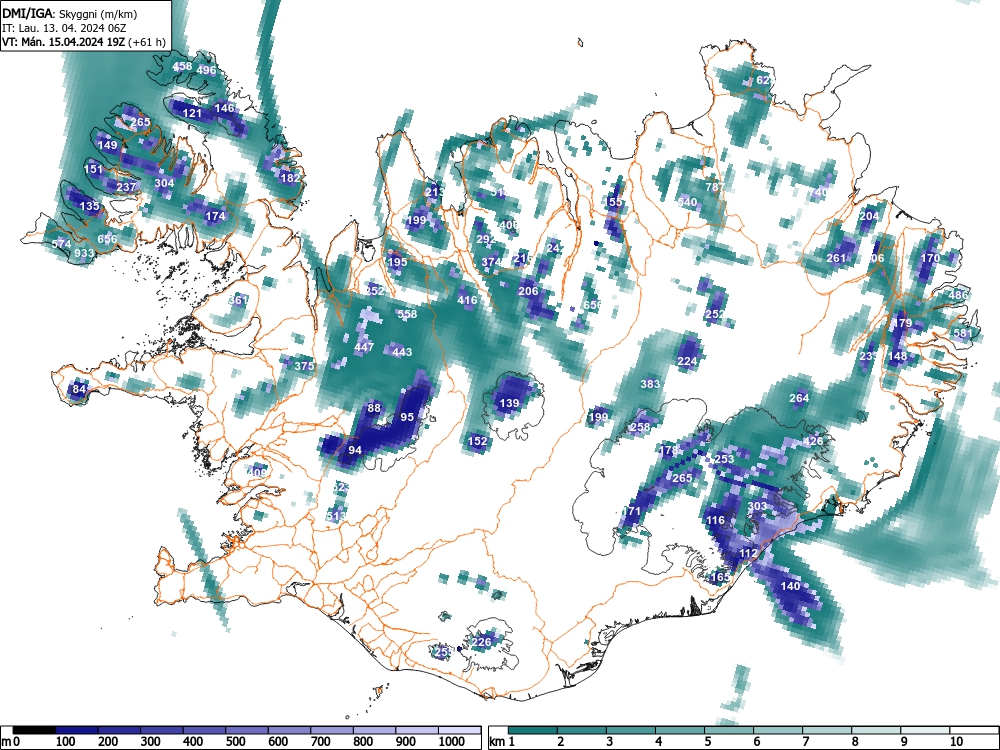The image size is (1000, 750).
Task: Click the 'DMI/IGA: Skyggni (m/km)' title text
Action: click(x=70, y=14)
